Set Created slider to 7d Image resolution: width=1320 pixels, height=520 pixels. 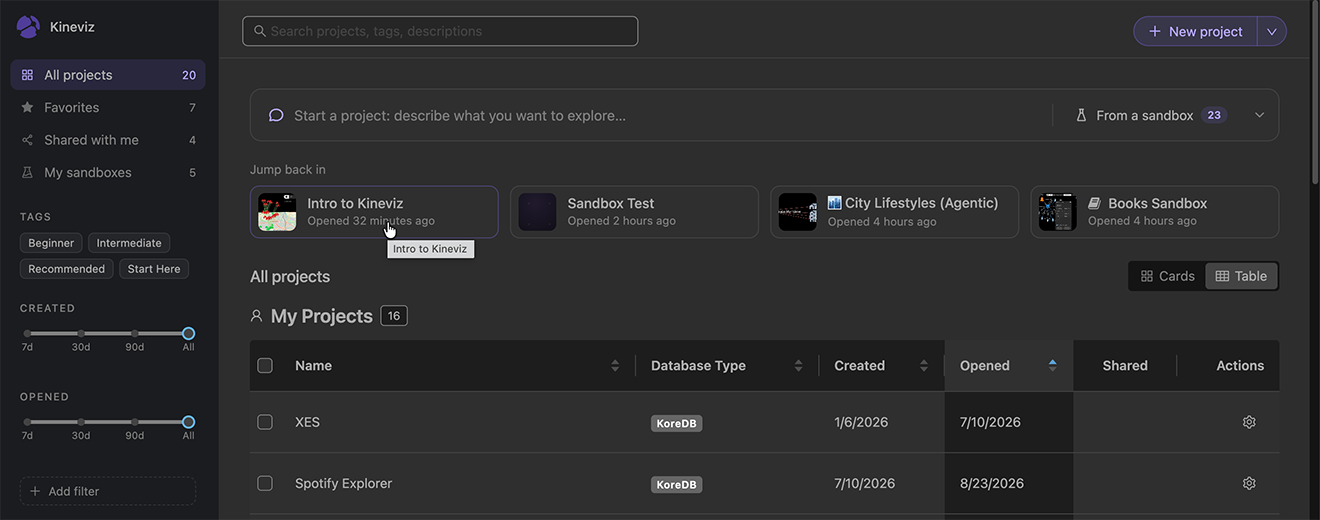pos(27,334)
